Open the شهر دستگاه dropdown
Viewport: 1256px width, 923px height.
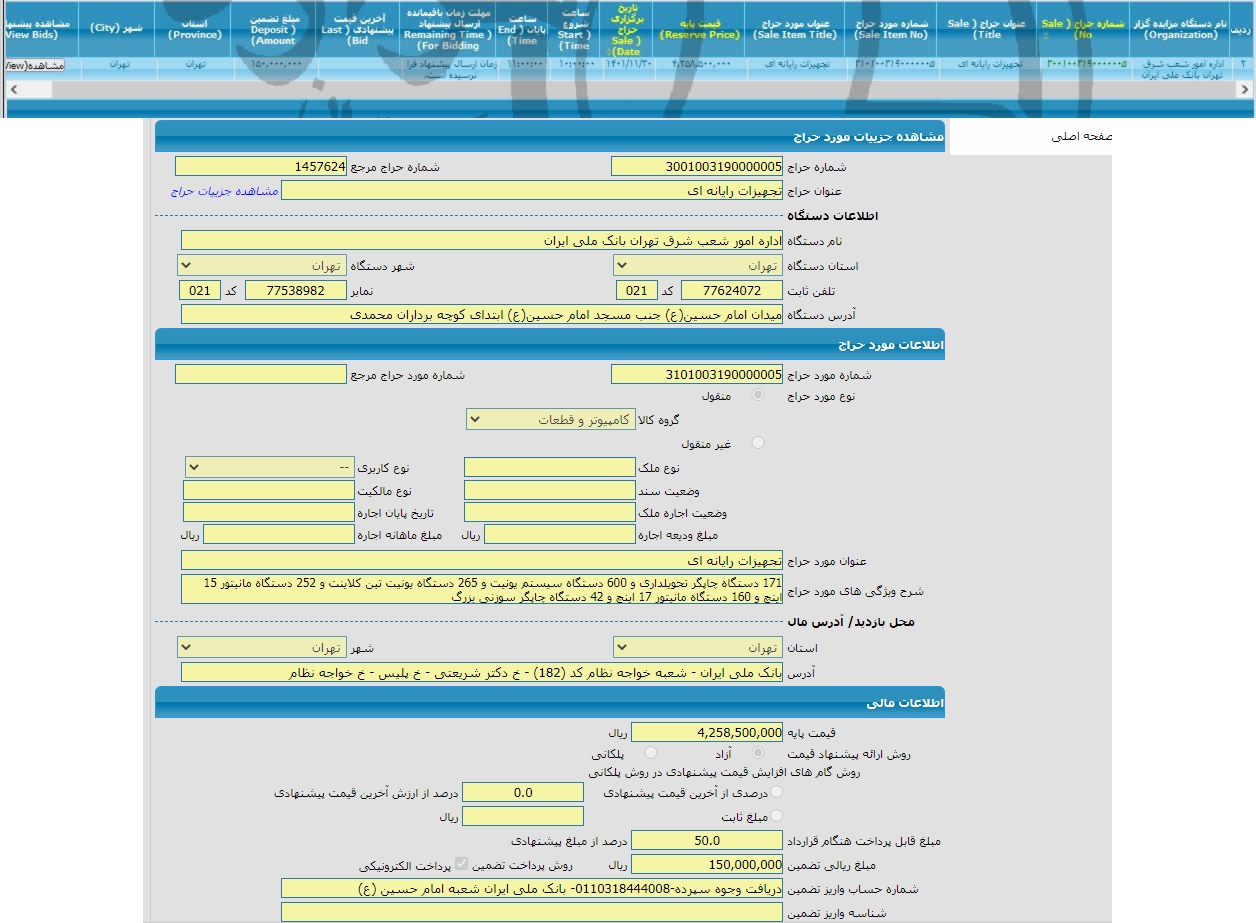(x=262, y=266)
